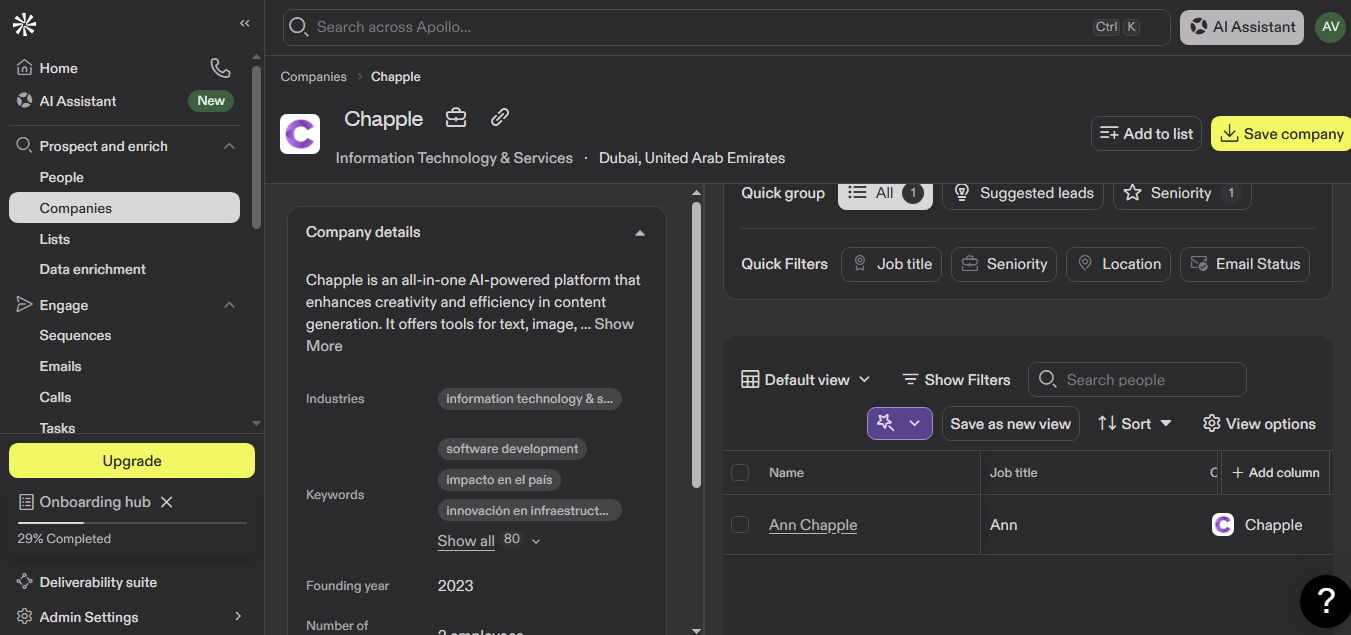Open Lists in the sidebar
The image size is (1351, 635).
tap(55, 239)
